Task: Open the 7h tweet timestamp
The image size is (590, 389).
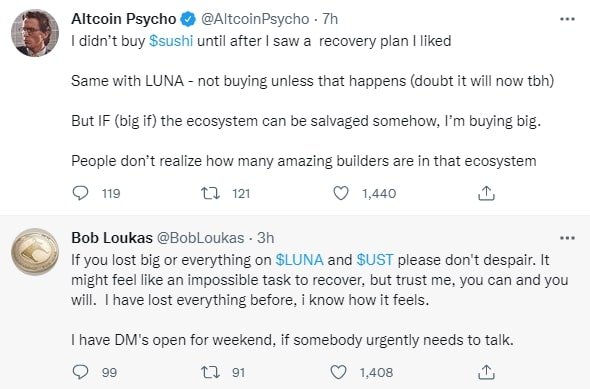Action: tap(330, 19)
